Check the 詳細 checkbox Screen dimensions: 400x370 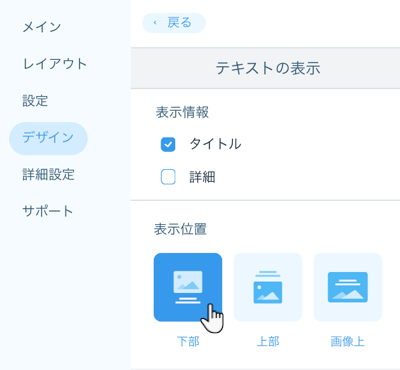pyautogui.click(x=168, y=177)
